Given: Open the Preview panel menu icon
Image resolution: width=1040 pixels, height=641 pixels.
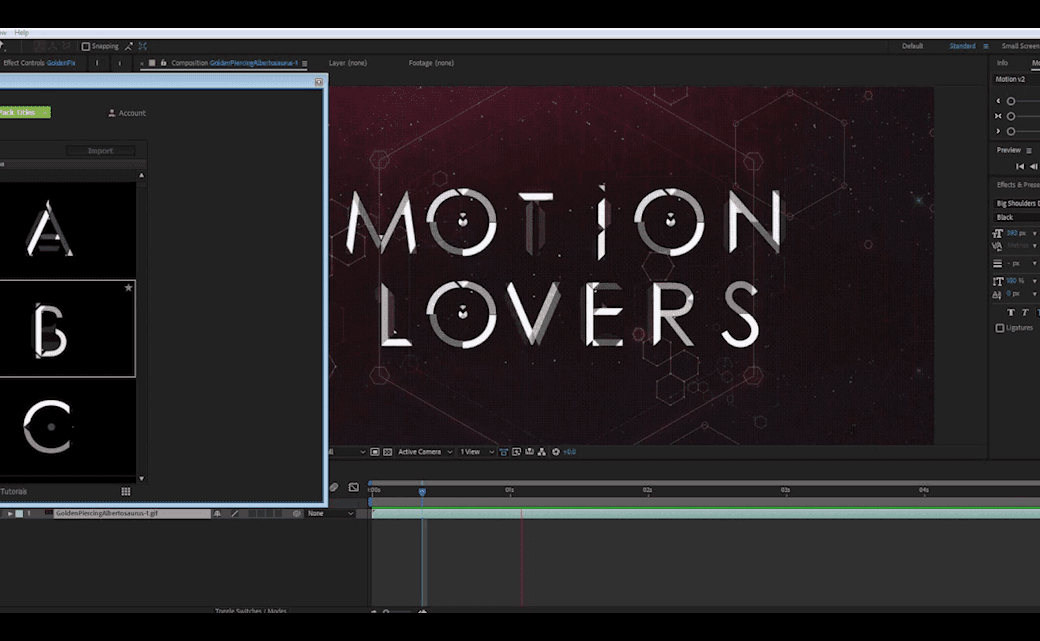Looking at the screenshot, I should [x=1029, y=151].
